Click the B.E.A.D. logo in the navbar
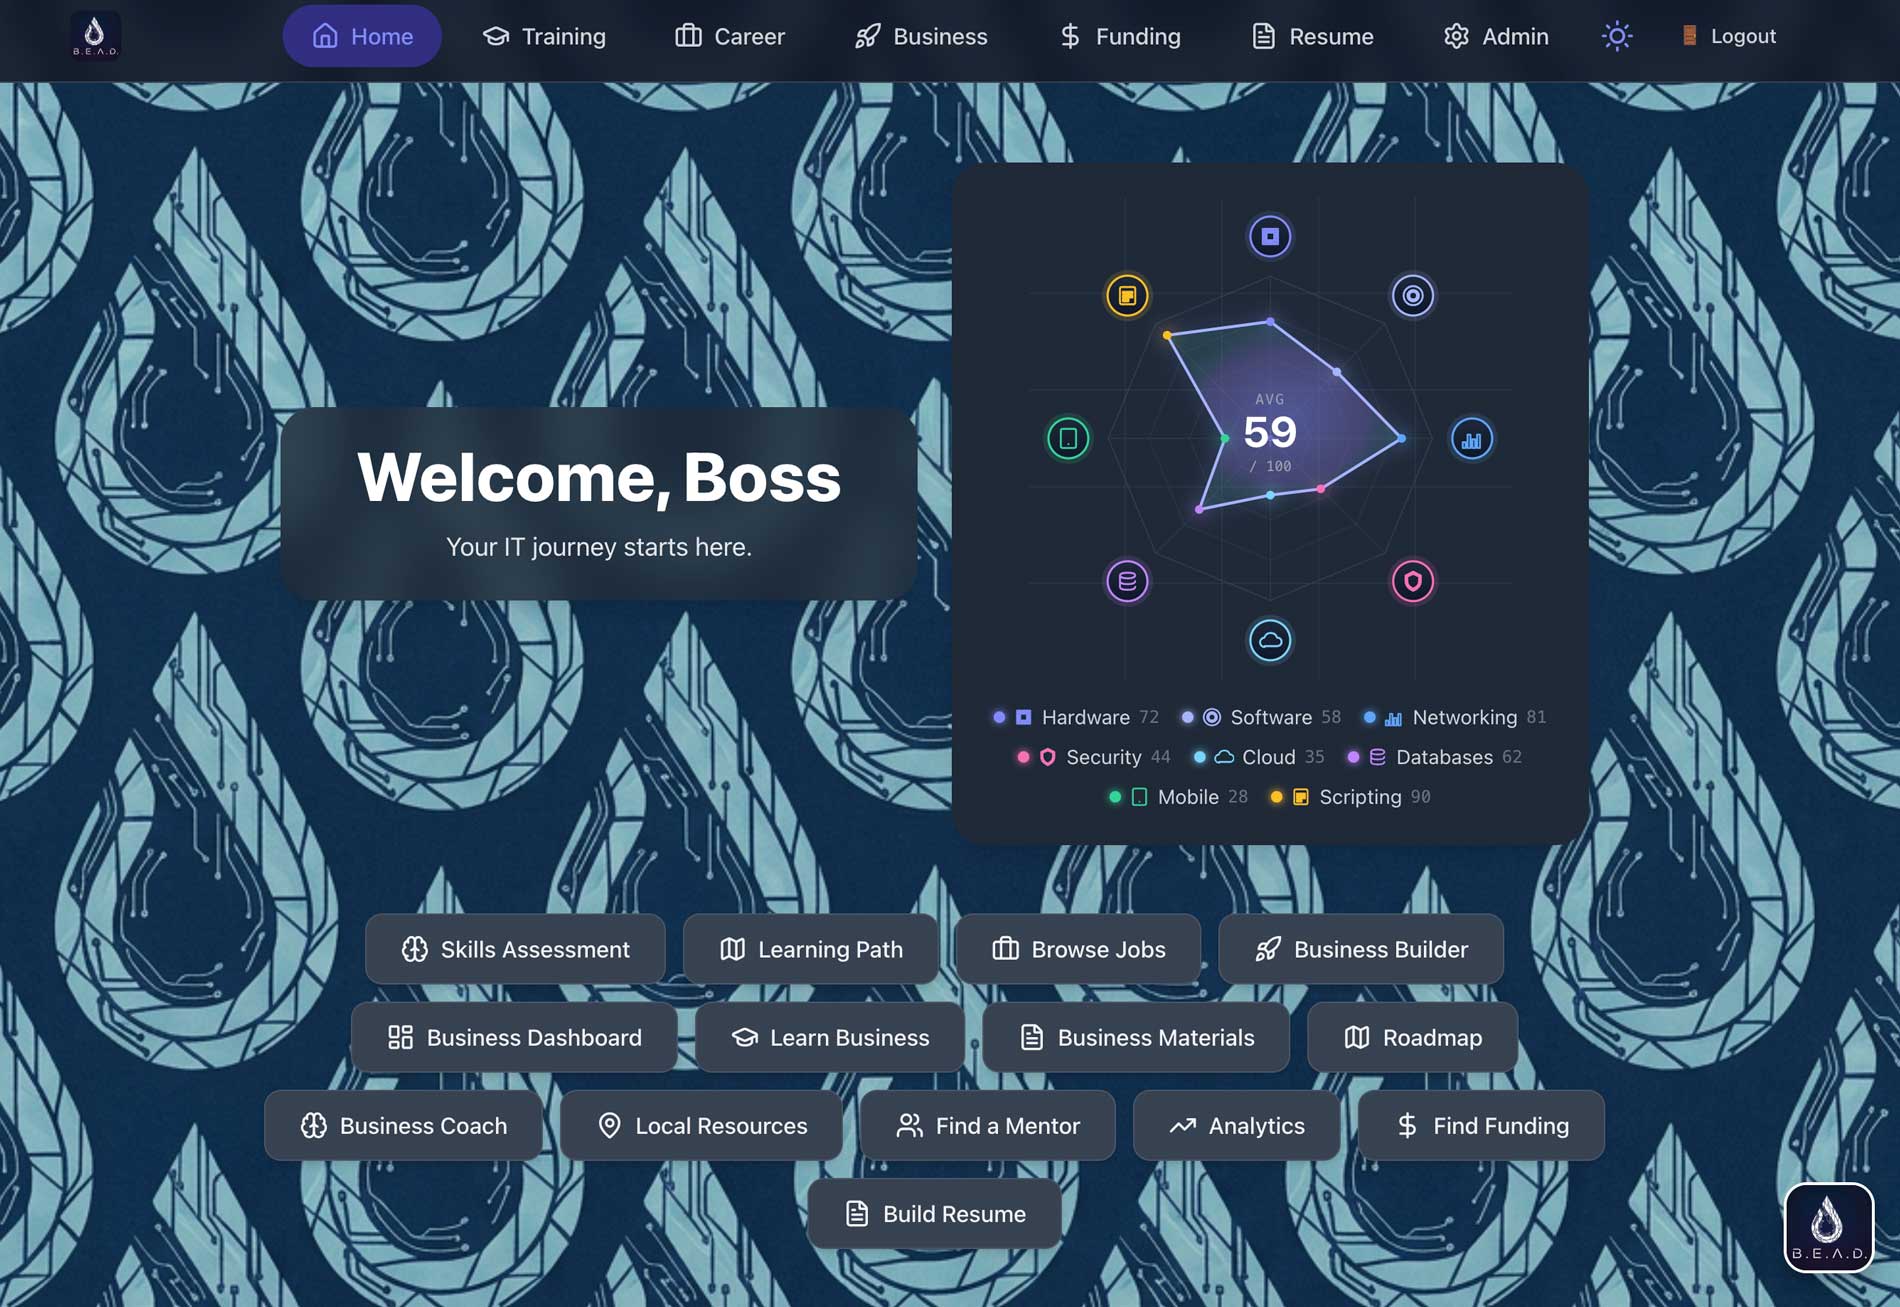Image resolution: width=1900 pixels, height=1307 pixels. [x=95, y=36]
